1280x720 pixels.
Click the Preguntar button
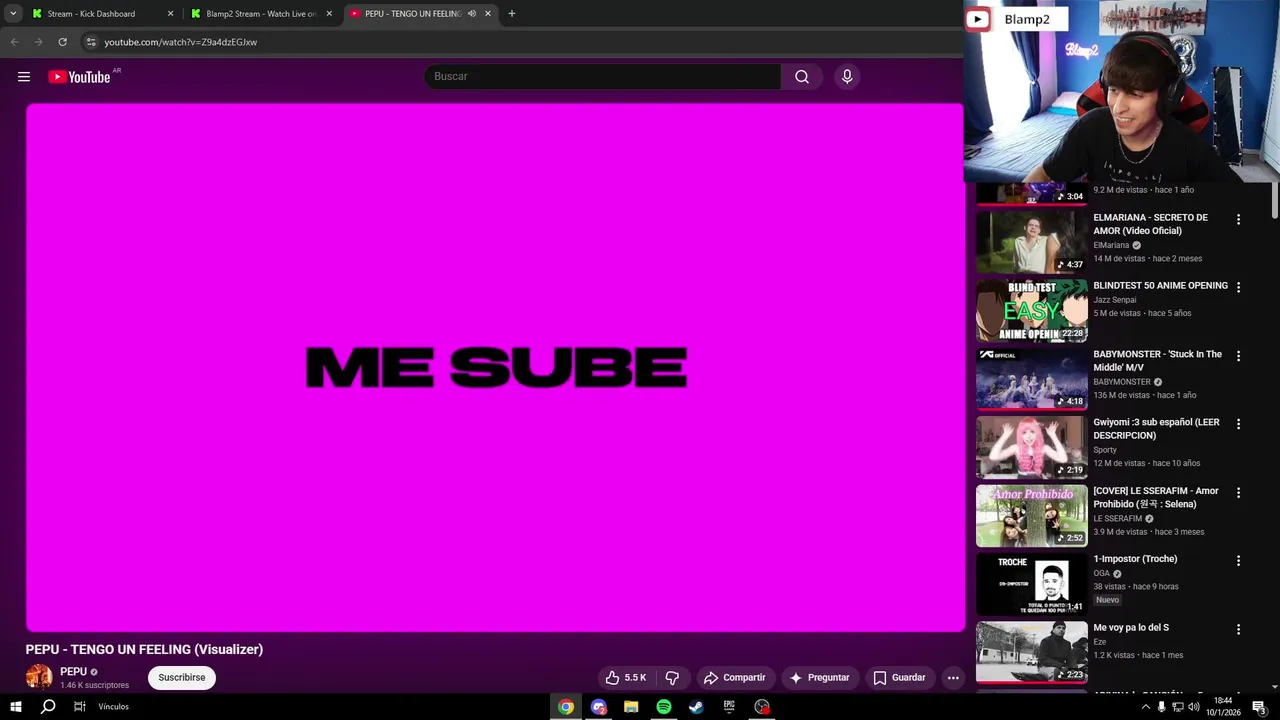pos(819,677)
